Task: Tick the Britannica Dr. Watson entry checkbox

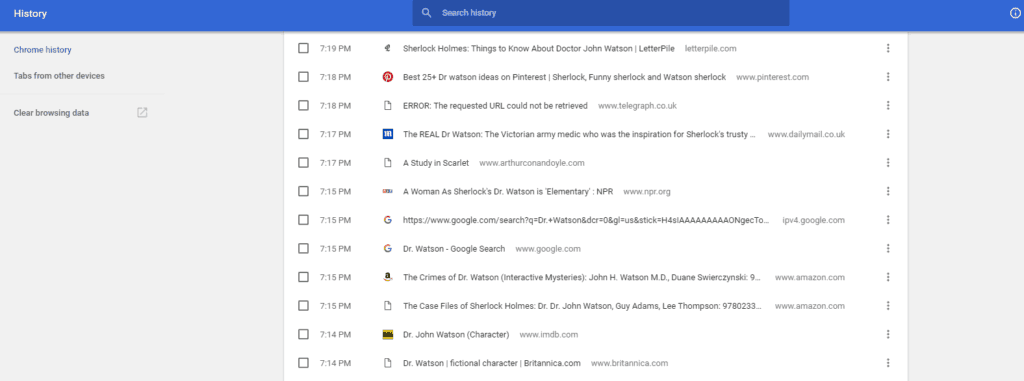Action: pos(303,363)
